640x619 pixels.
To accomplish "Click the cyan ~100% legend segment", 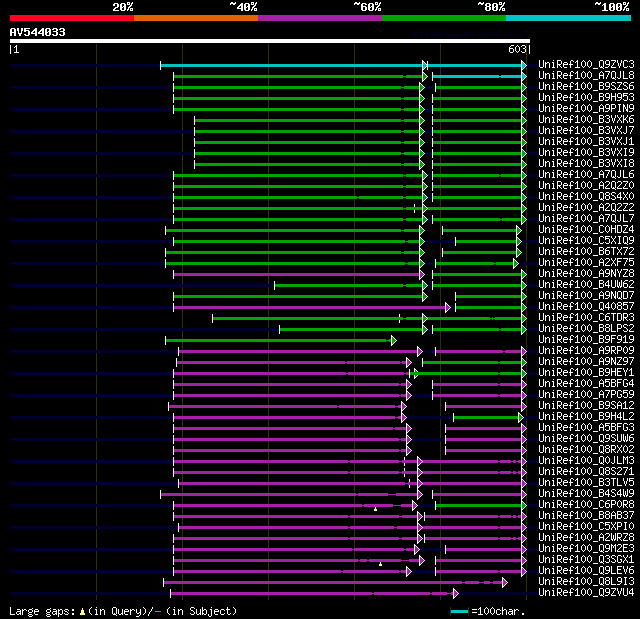I will click(569, 18).
